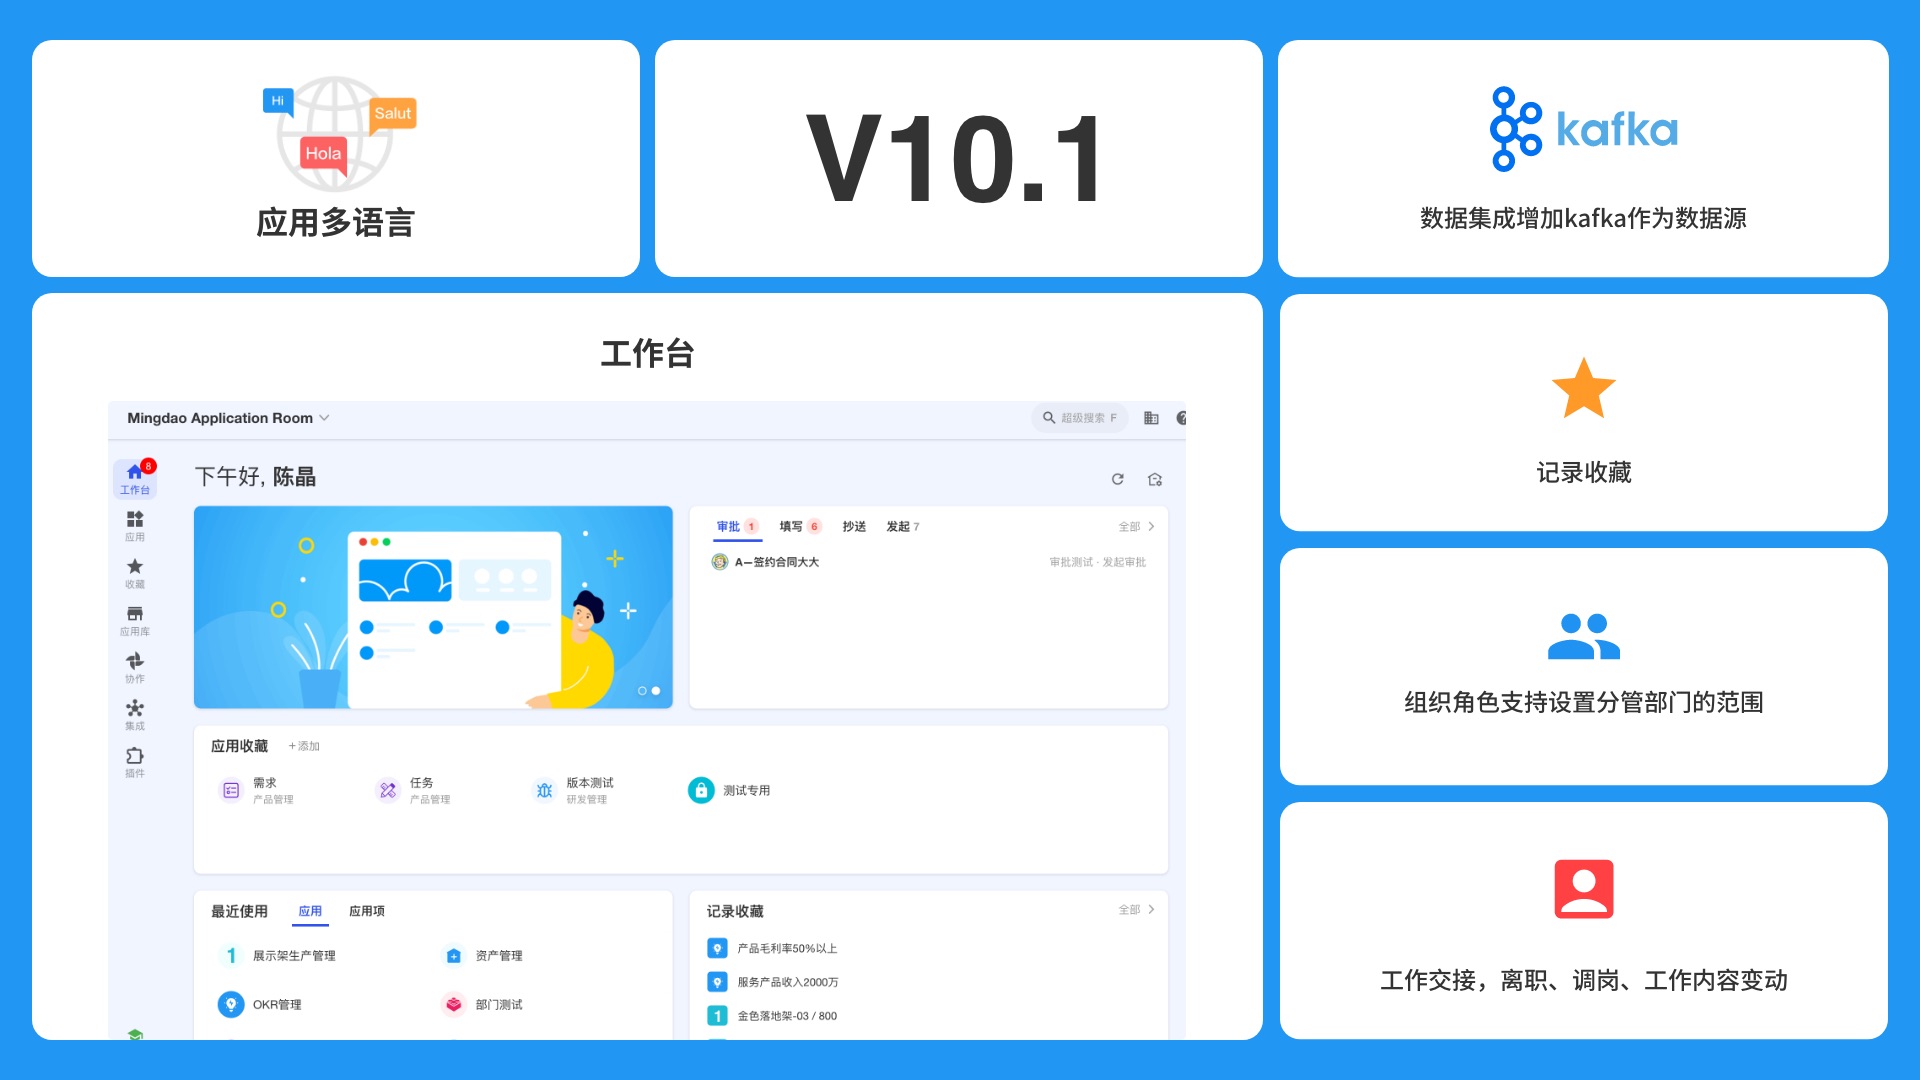Click the search bar 超级搜索
Viewport: 1920px width, 1080px height.
1081,417
